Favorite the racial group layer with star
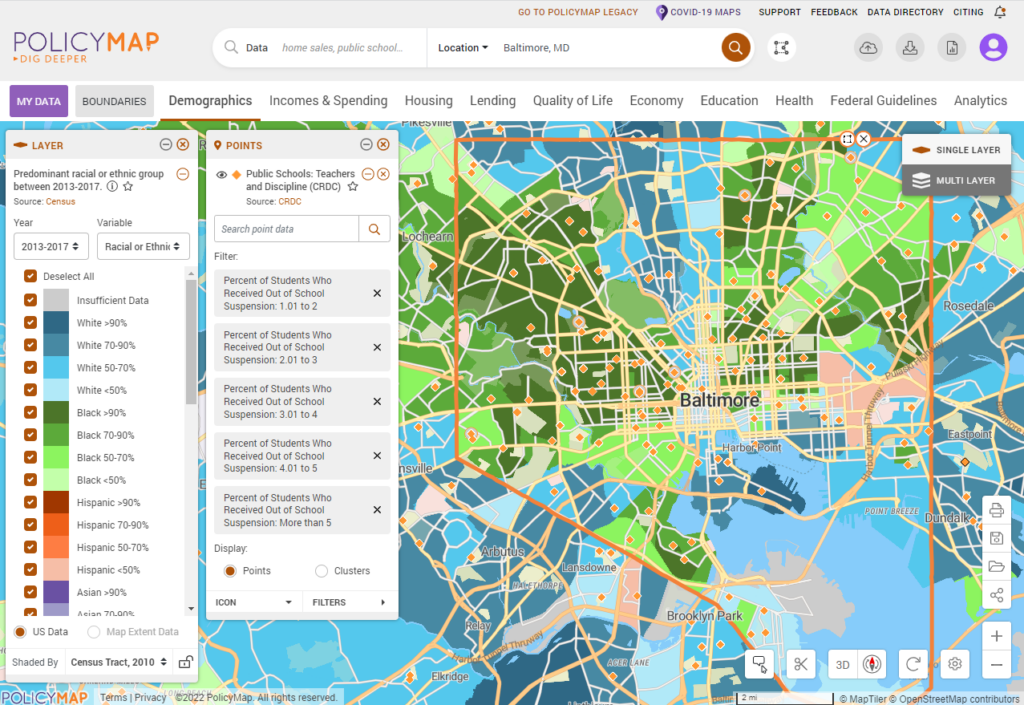 (x=128, y=187)
